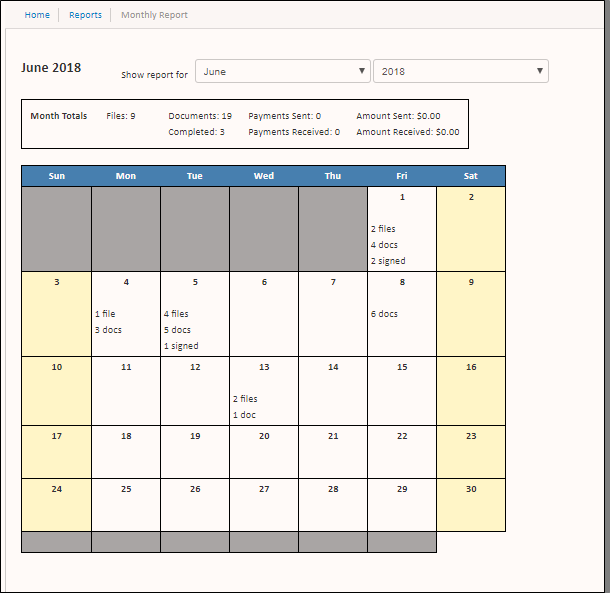
Task: Click the Sun column header
Action: click(x=57, y=176)
